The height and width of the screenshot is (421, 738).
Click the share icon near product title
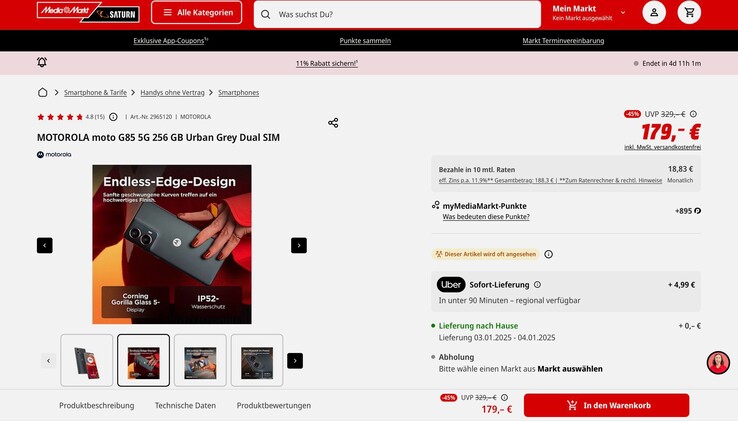[333, 123]
